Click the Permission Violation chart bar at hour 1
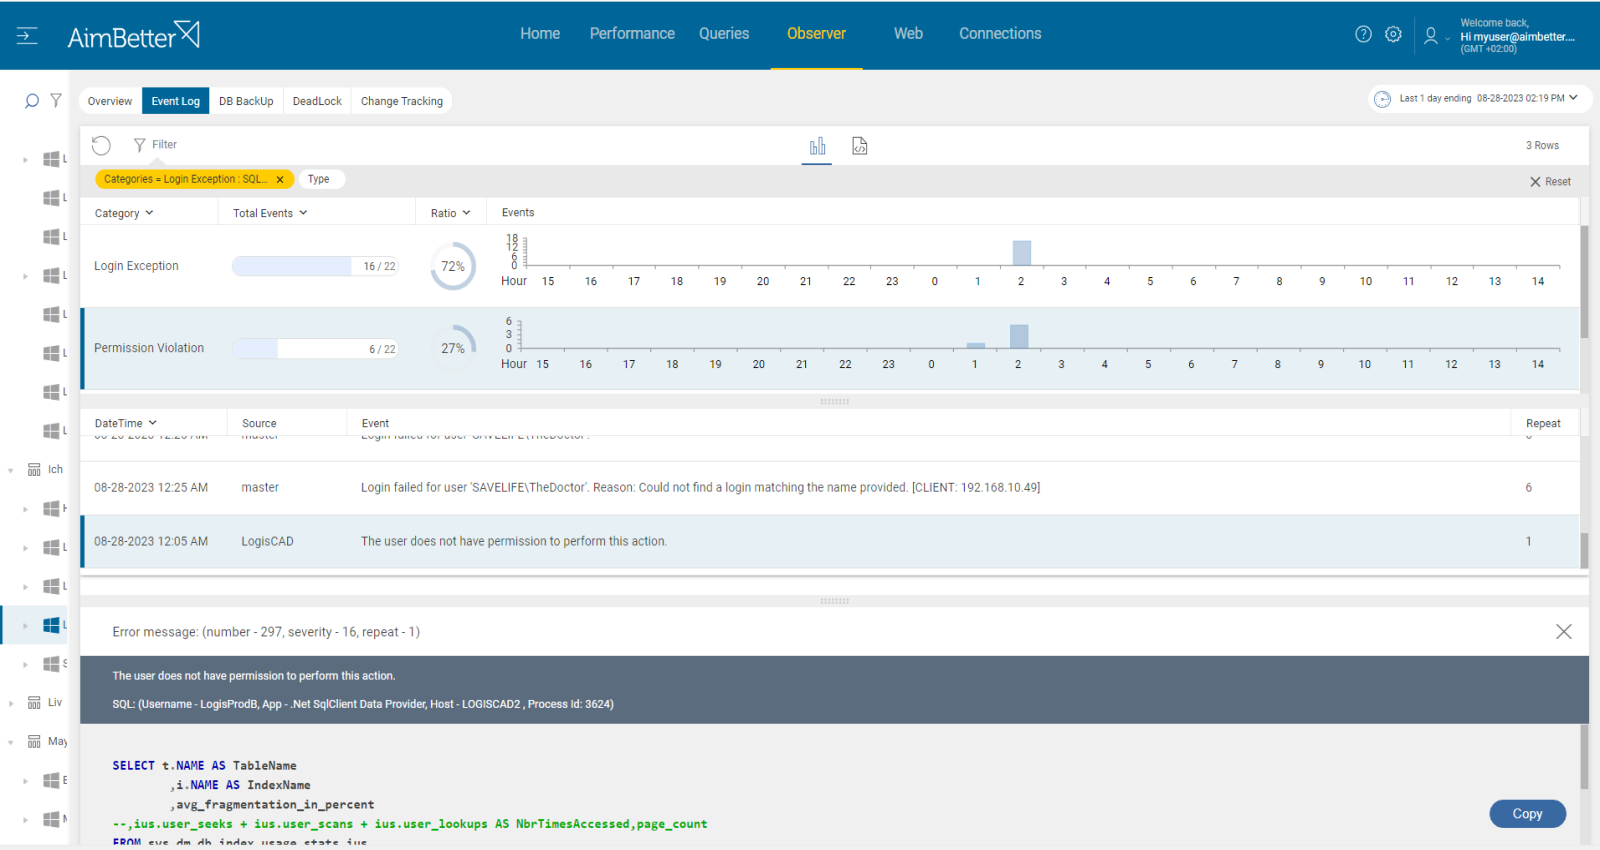Viewport: 1600px width, 850px height. click(976, 346)
